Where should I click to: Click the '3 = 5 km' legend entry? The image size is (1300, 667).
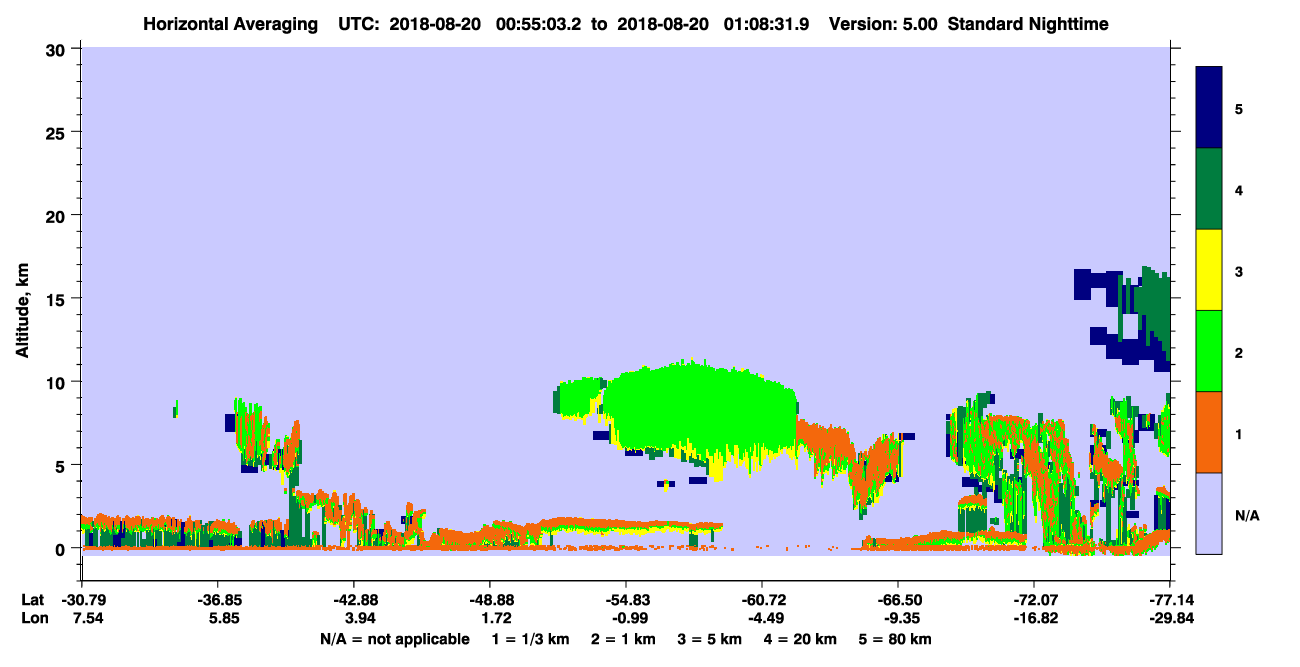coord(710,639)
